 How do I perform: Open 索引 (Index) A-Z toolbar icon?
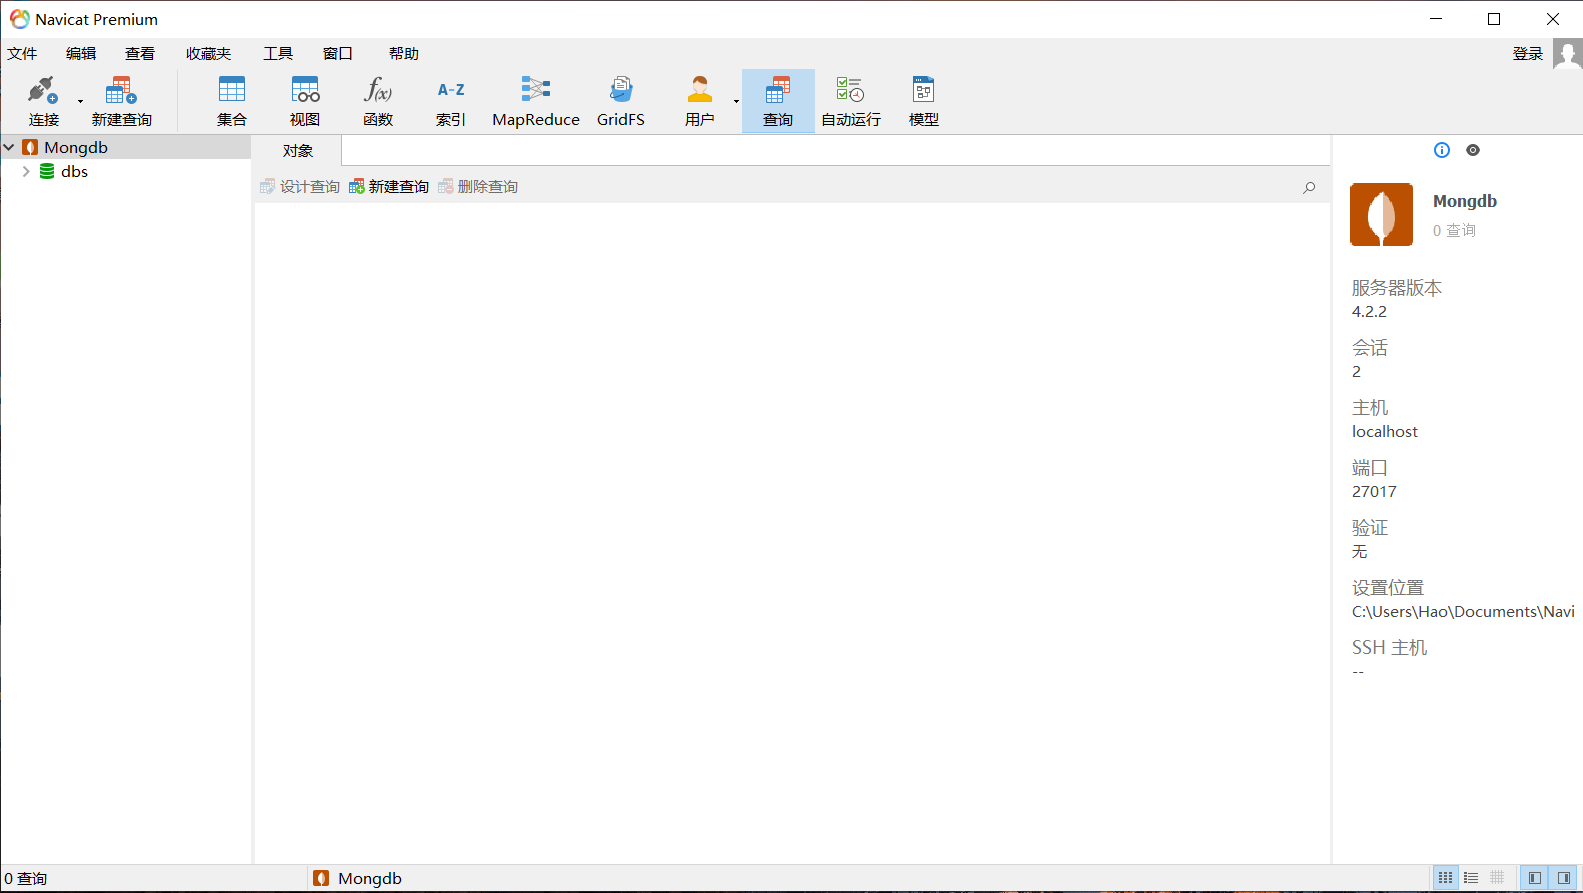pyautogui.click(x=451, y=101)
